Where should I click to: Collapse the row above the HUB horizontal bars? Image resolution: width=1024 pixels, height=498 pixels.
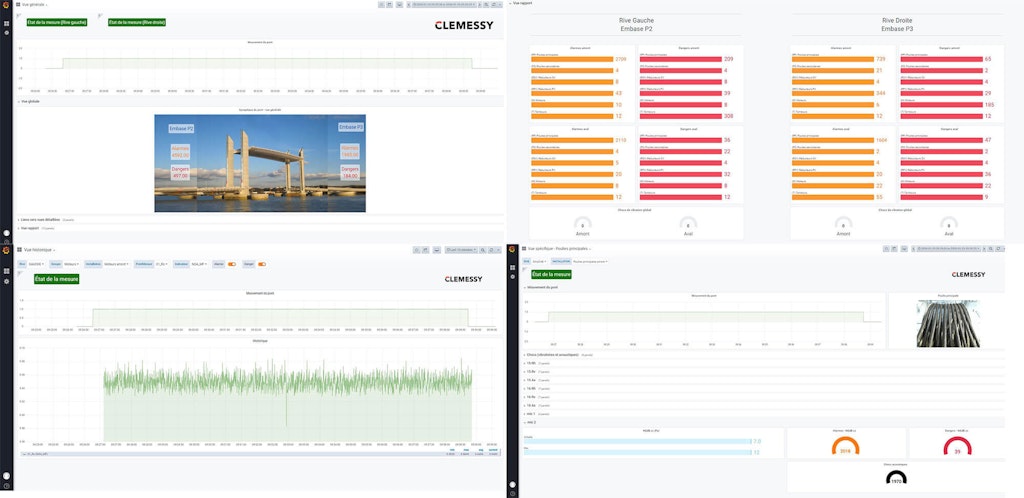tap(530, 422)
